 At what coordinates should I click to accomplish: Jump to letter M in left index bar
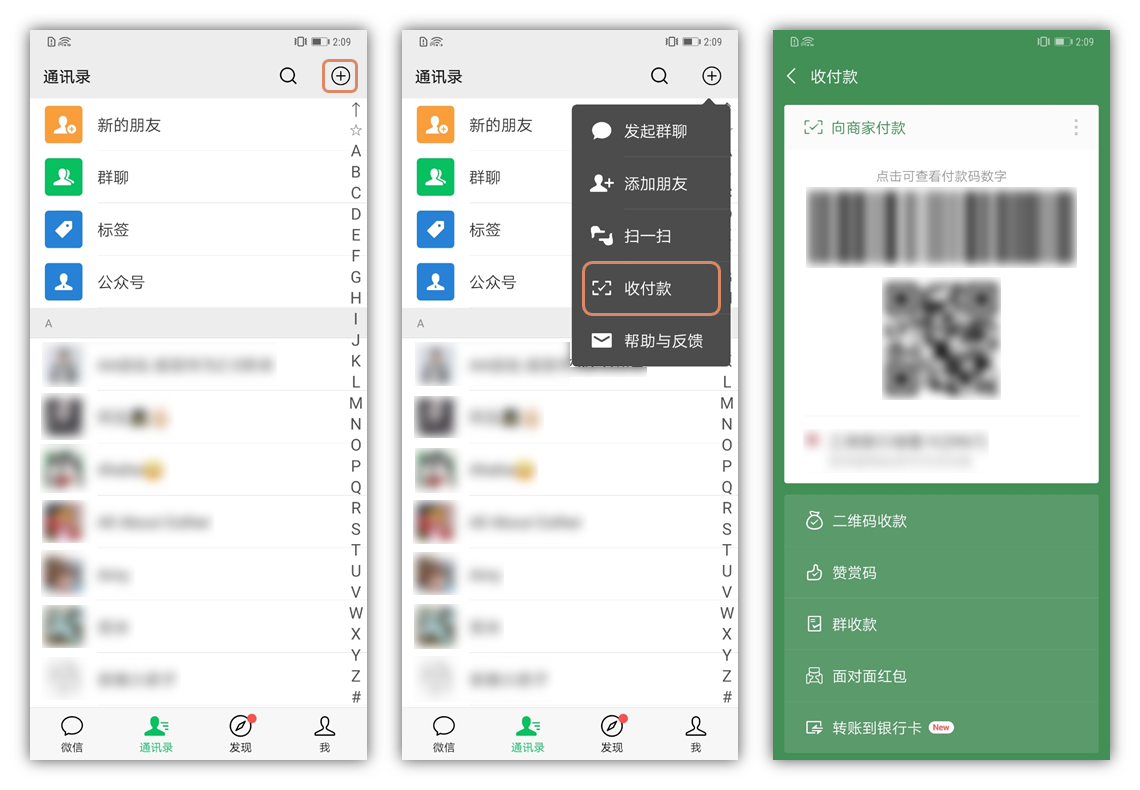(356, 403)
